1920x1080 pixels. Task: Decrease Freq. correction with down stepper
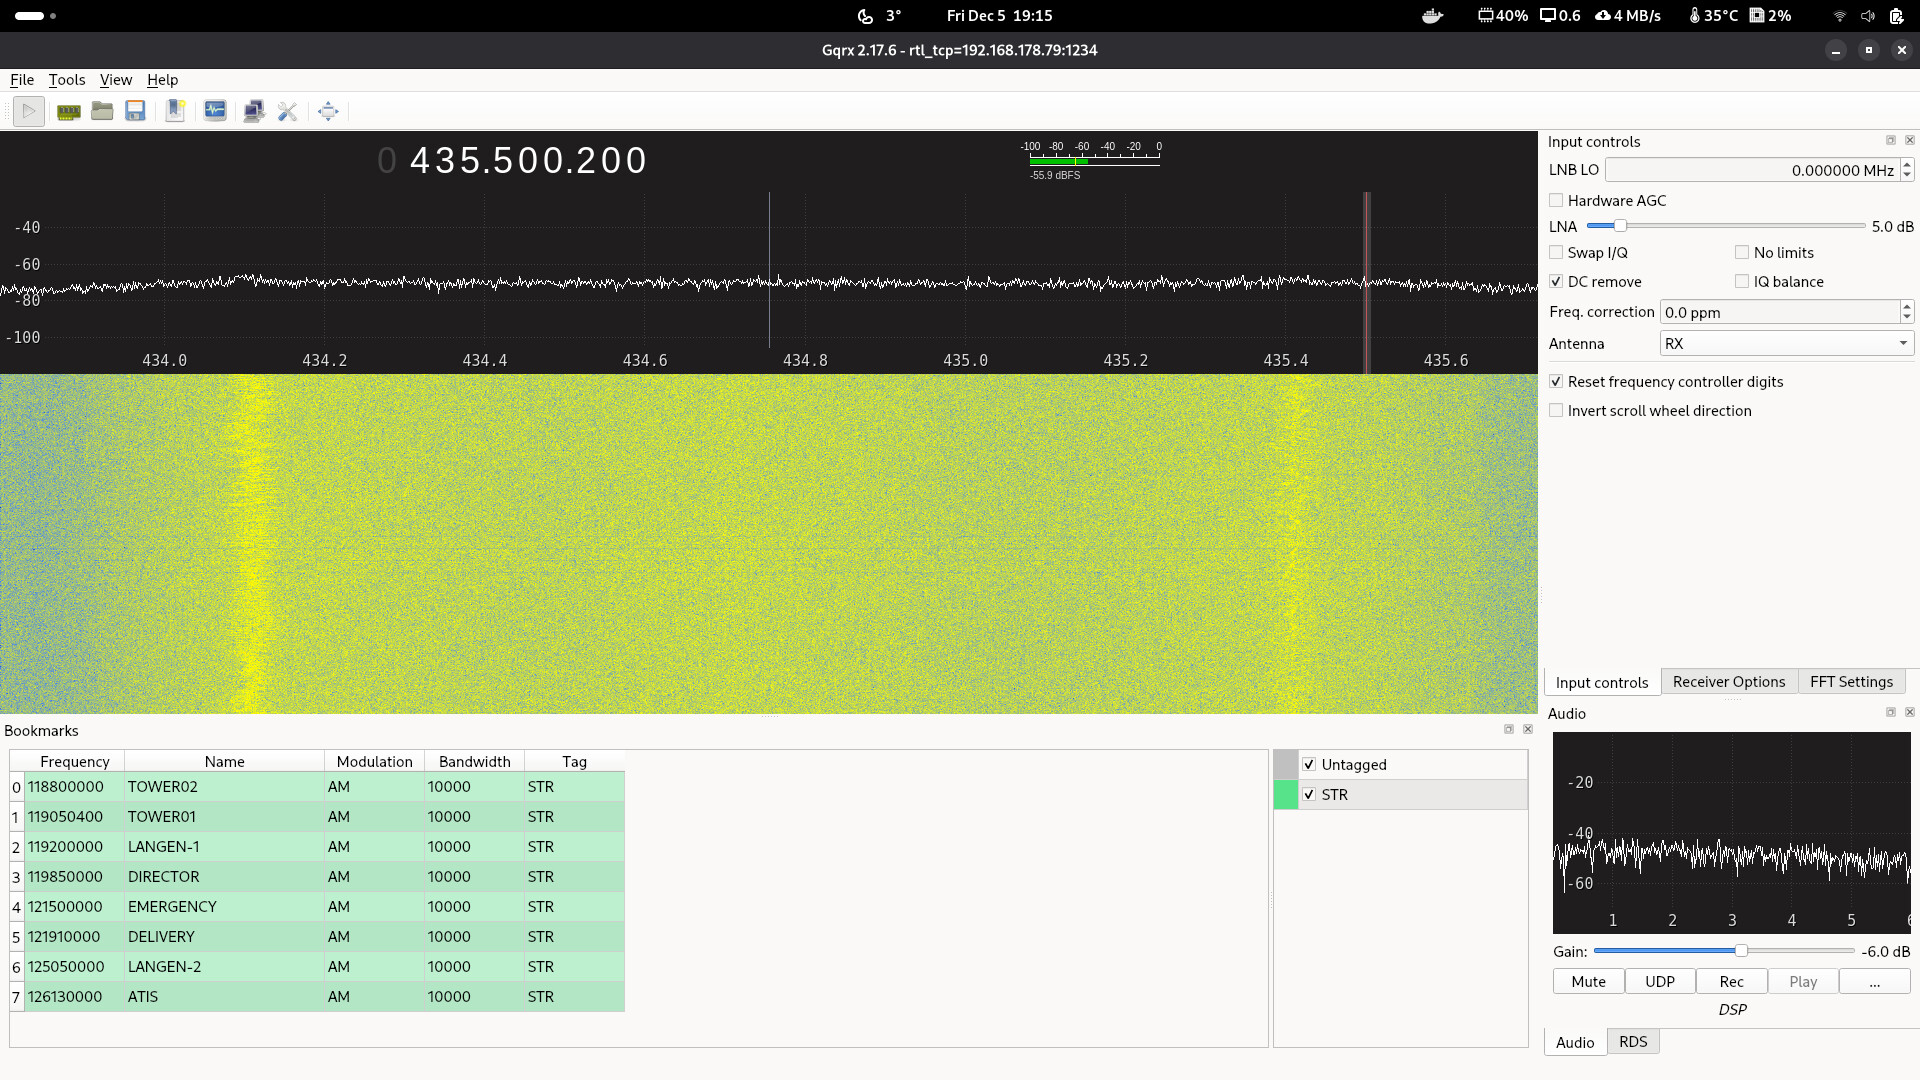click(x=1907, y=317)
